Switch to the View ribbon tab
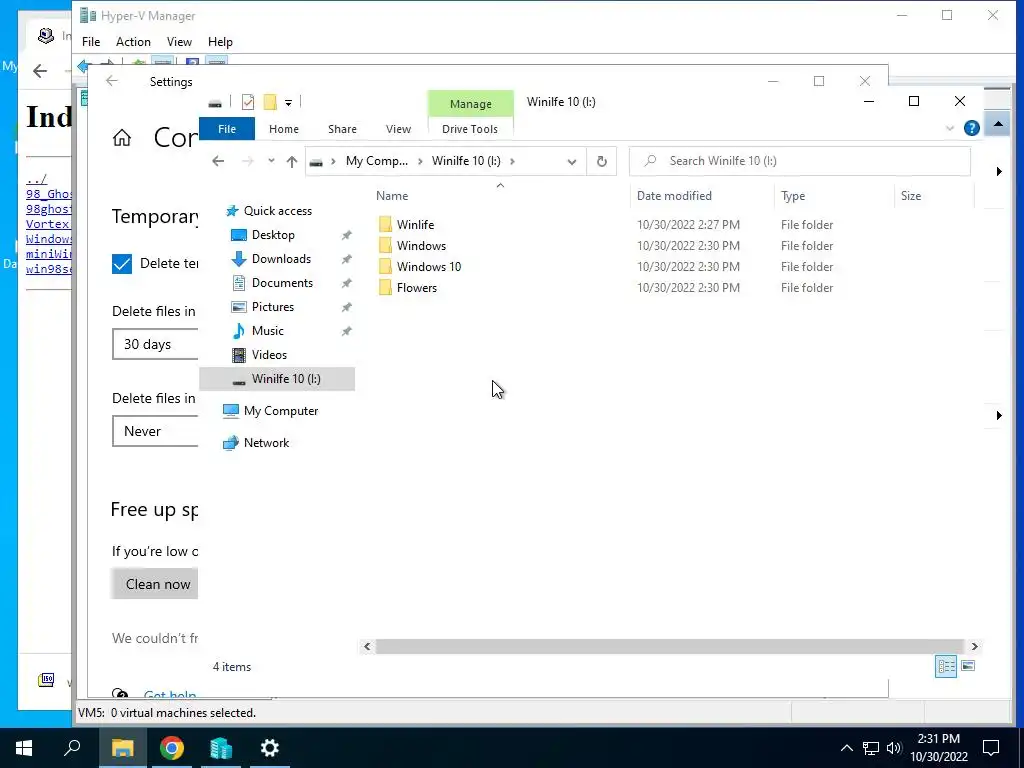The image size is (1024, 768). pos(398,129)
